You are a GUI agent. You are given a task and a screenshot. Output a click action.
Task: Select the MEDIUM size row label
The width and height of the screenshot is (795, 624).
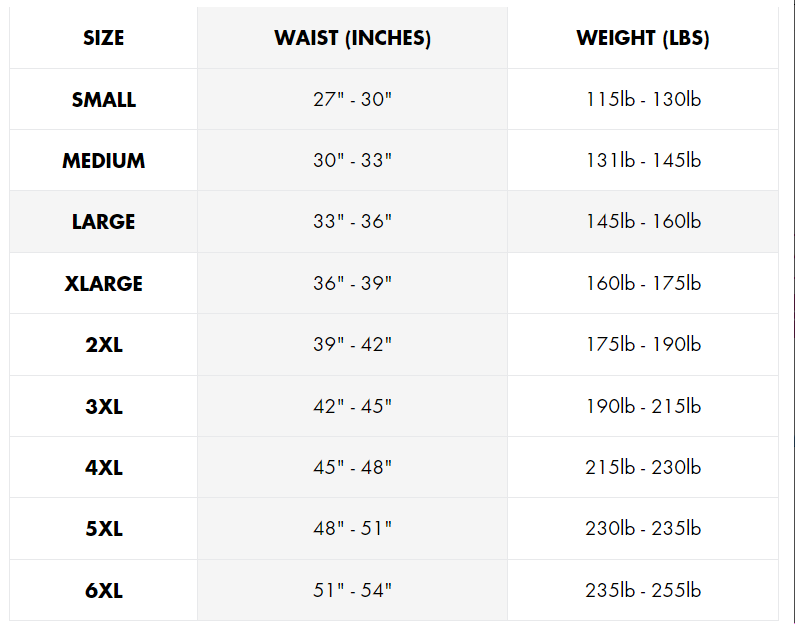pyautogui.click(x=104, y=161)
